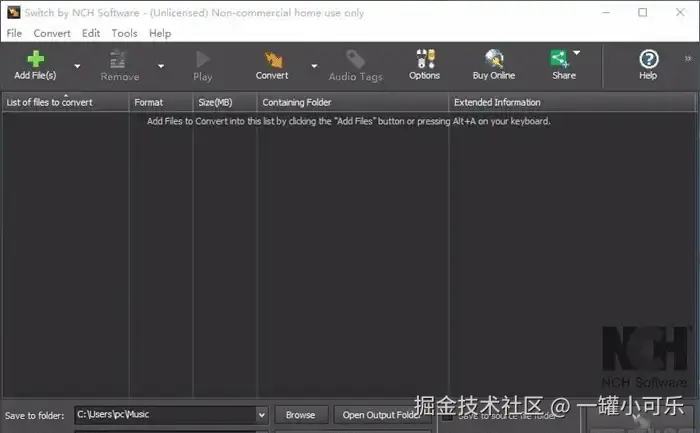Click the Convert toolbar icon
This screenshot has width=700, height=433.
tap(273, 59)
